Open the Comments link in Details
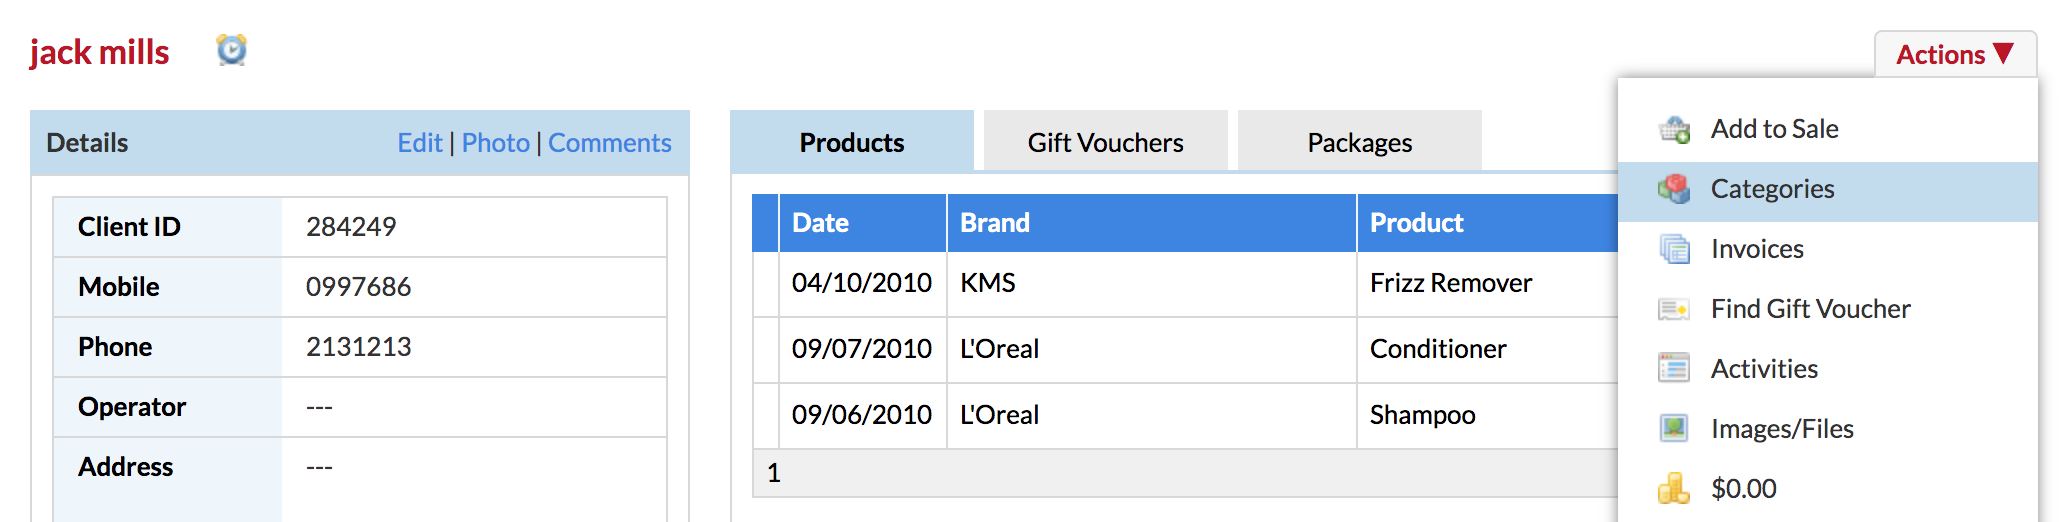This screenshot has width=2066, height=522. click(610, 143)
